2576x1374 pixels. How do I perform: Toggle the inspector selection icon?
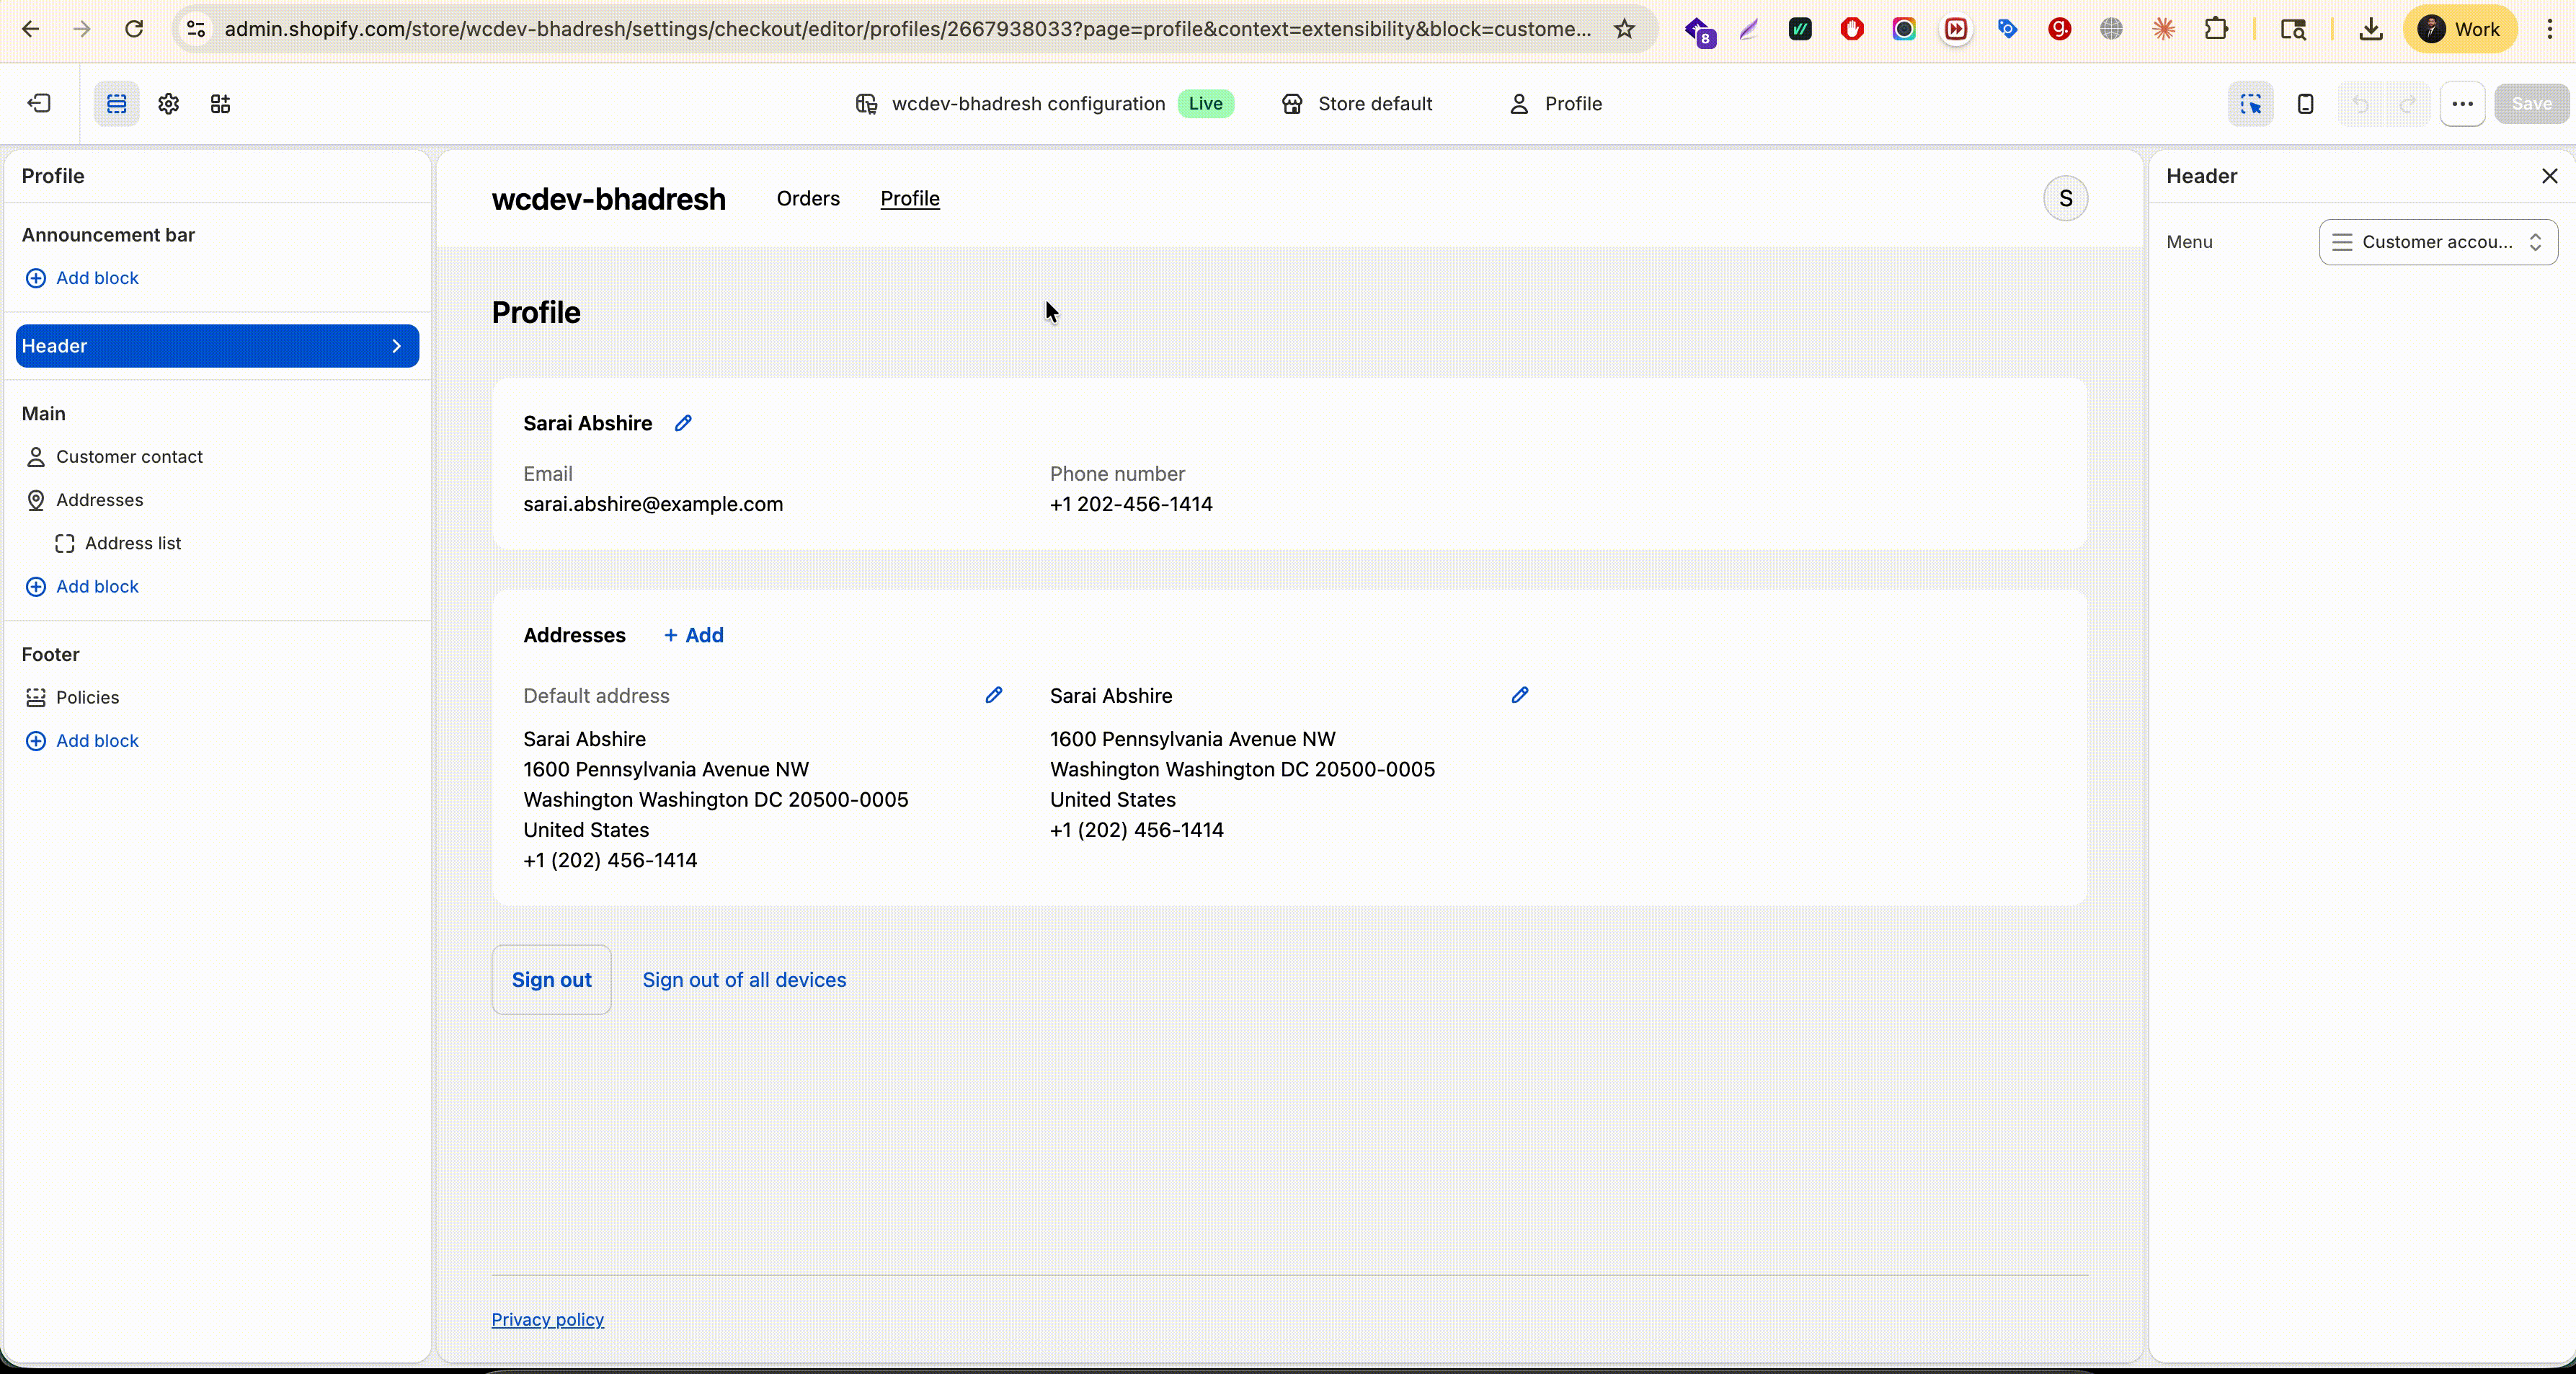[x=2251, y=104]
